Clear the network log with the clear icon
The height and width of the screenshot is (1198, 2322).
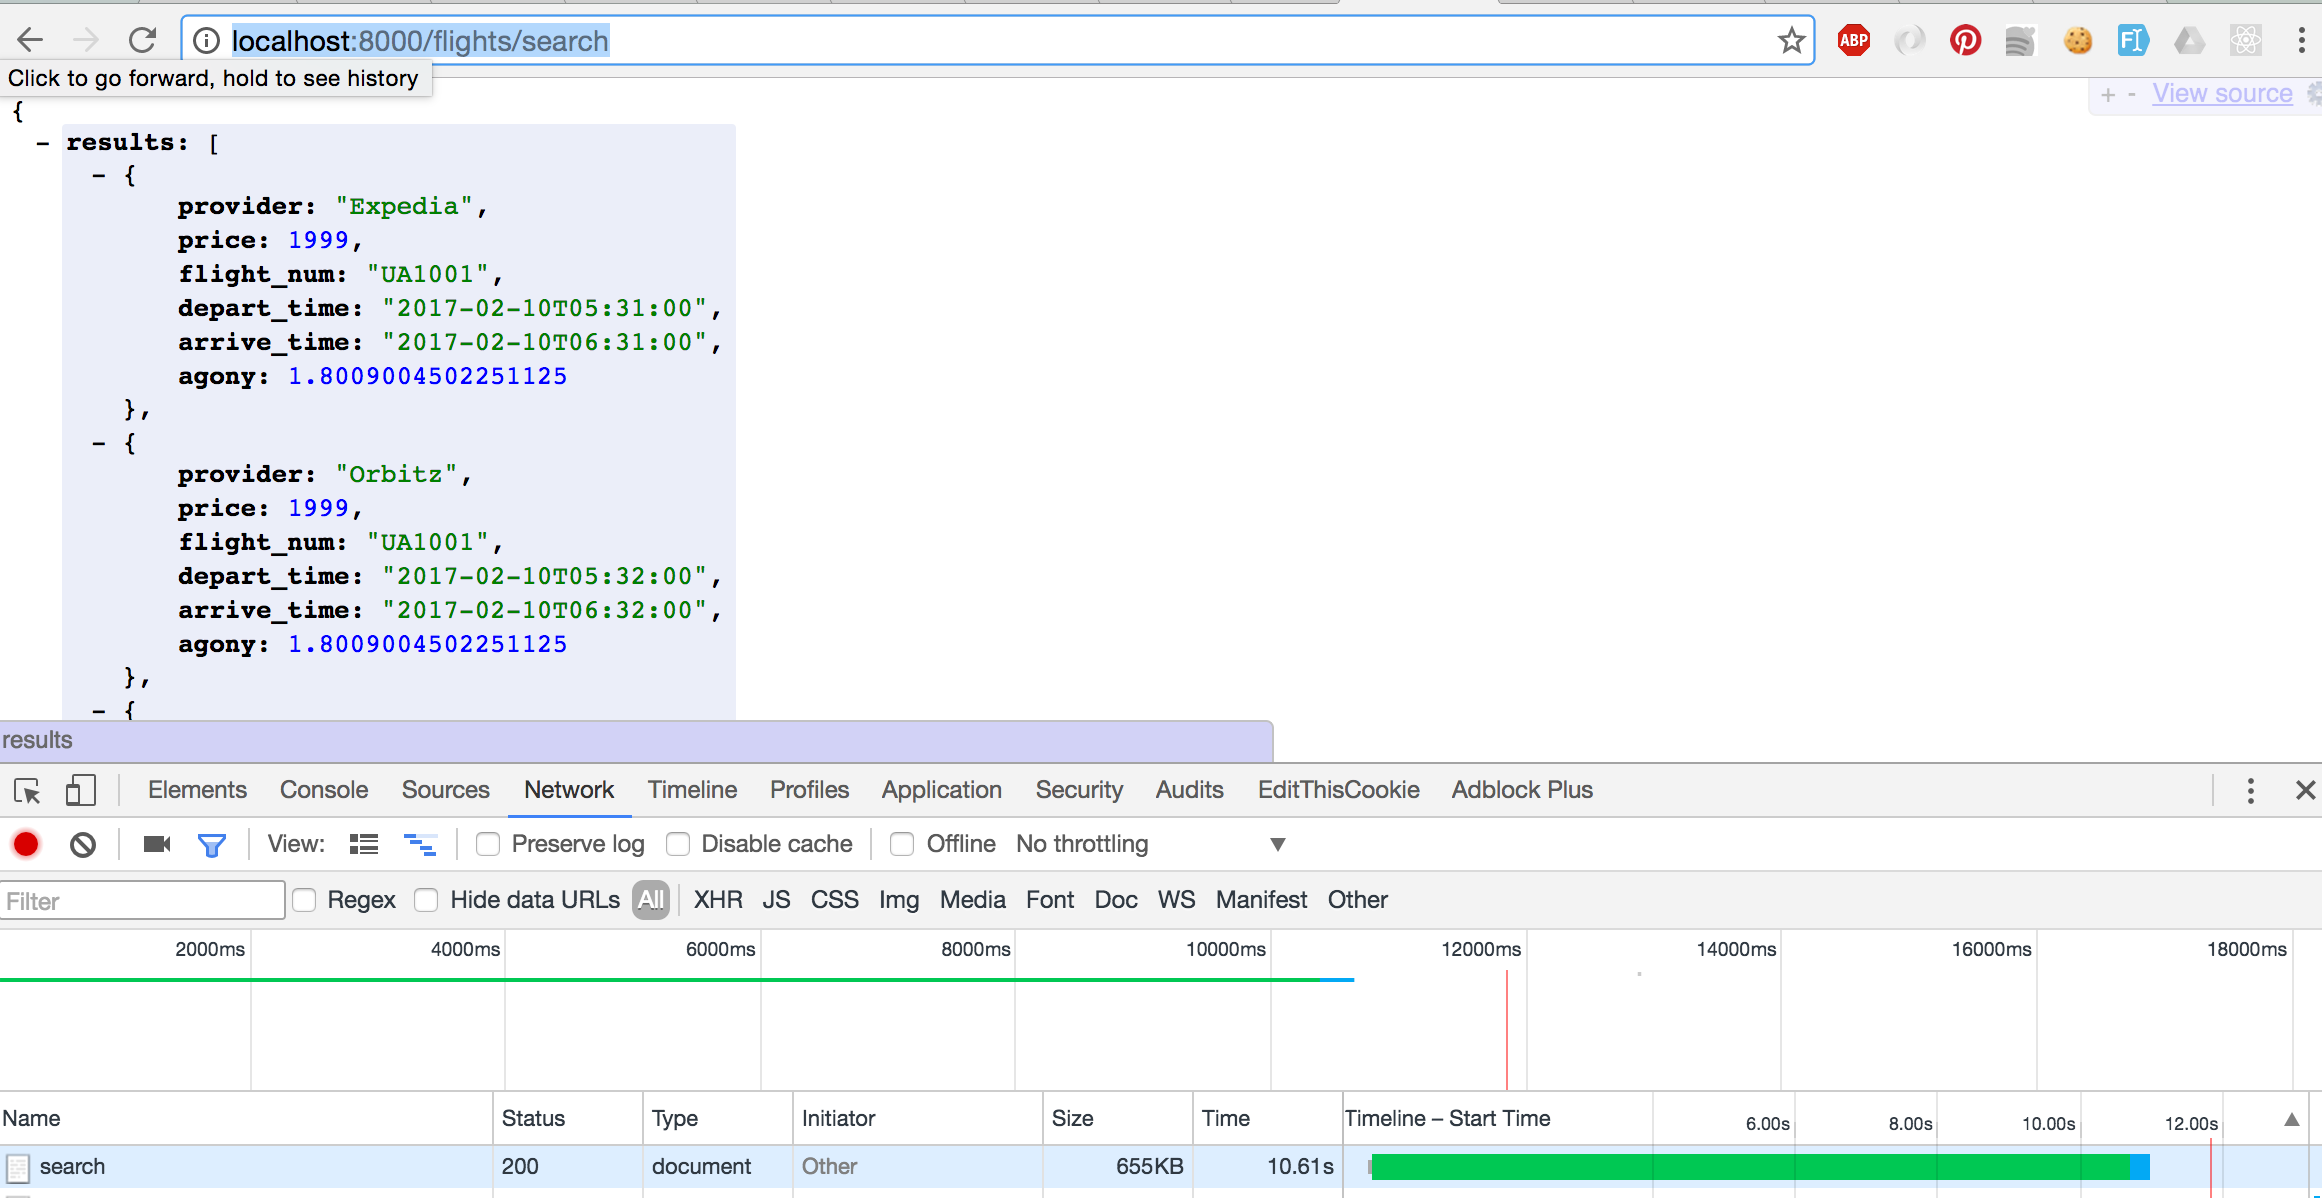(83, 844)
